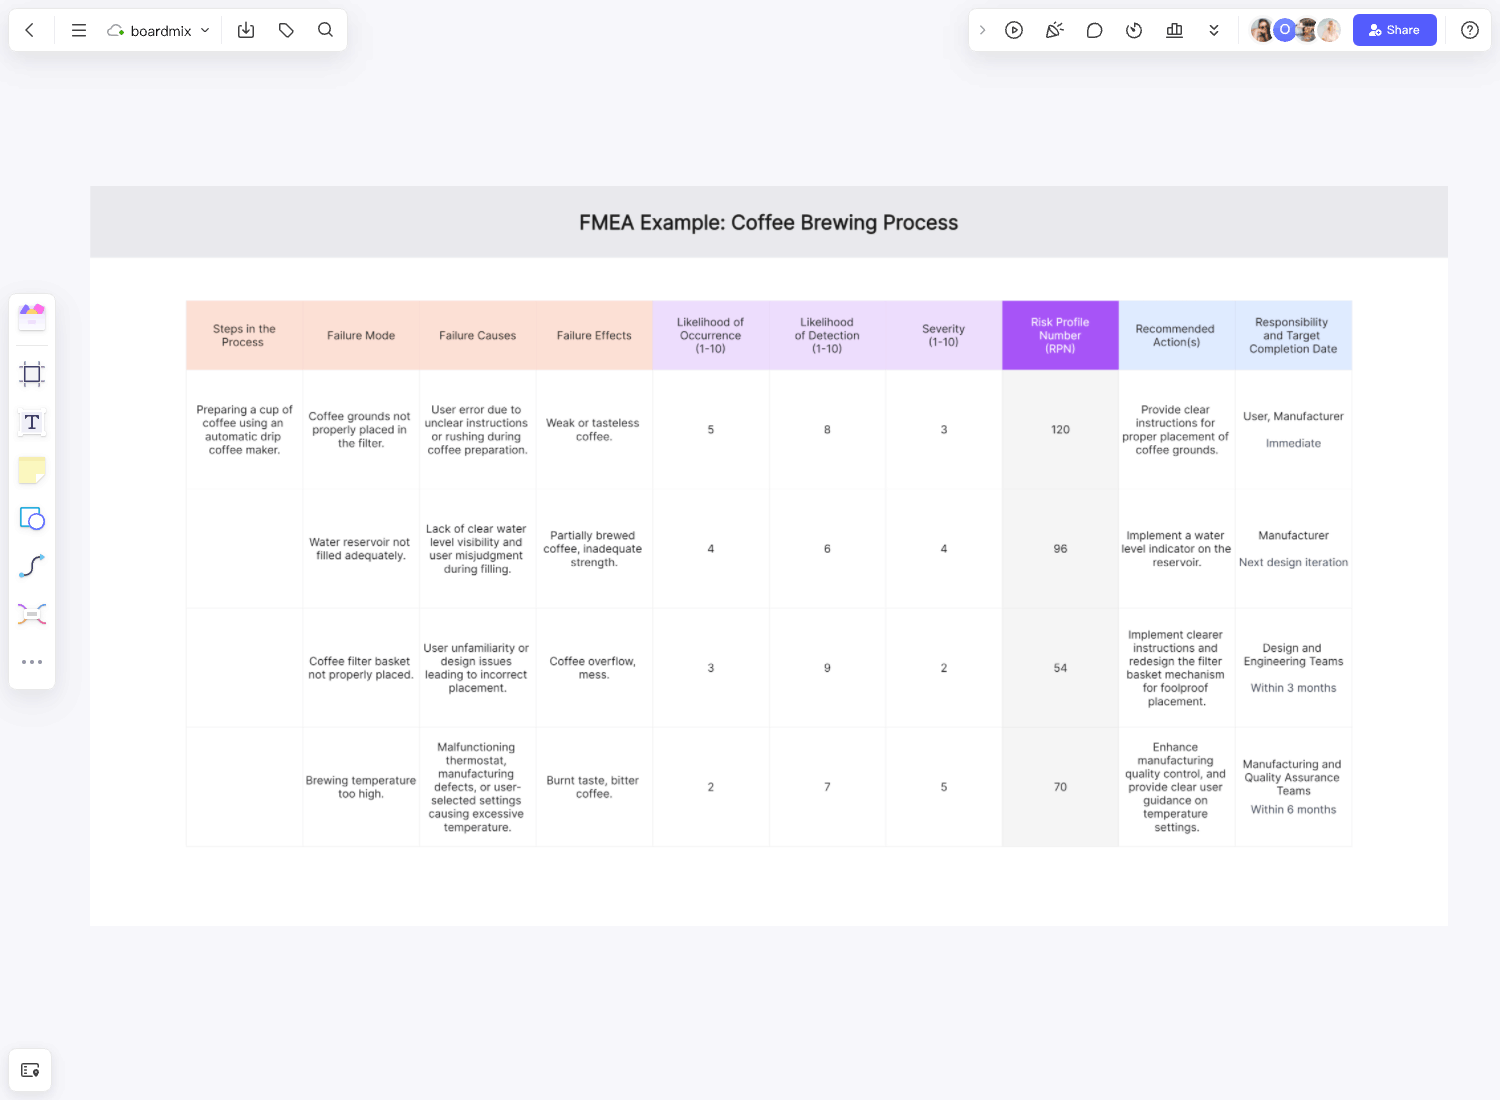Click the 'Weak or tasteless coffee' cell
Image resolution: width=1500 pixels, height=1100 pixels.
tap(594, 430)
